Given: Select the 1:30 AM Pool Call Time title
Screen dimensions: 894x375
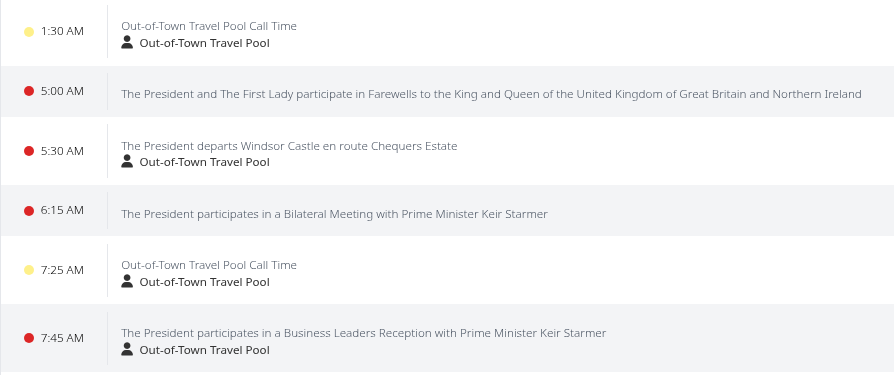Looking at the screenshot, I should click(209, 26).
